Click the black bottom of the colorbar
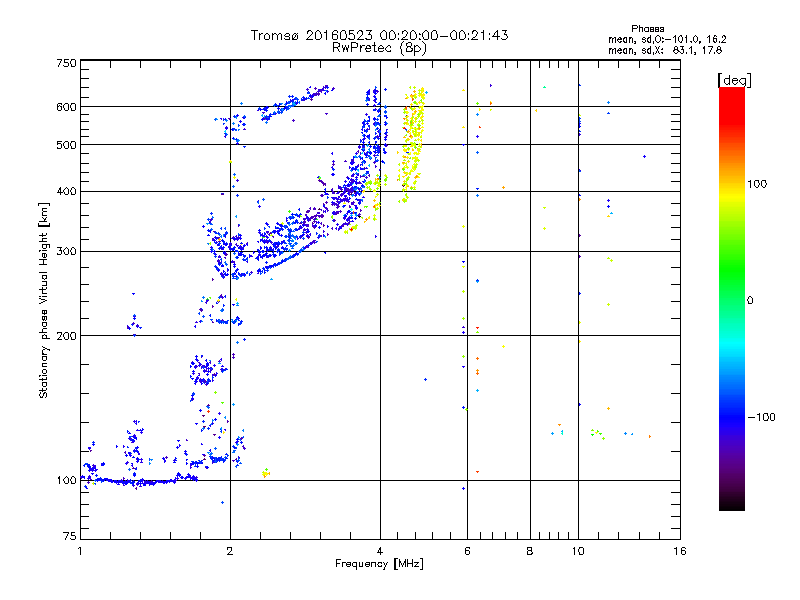Image resolution: width=800 pixels, height=600 pixels. [732, 503]
